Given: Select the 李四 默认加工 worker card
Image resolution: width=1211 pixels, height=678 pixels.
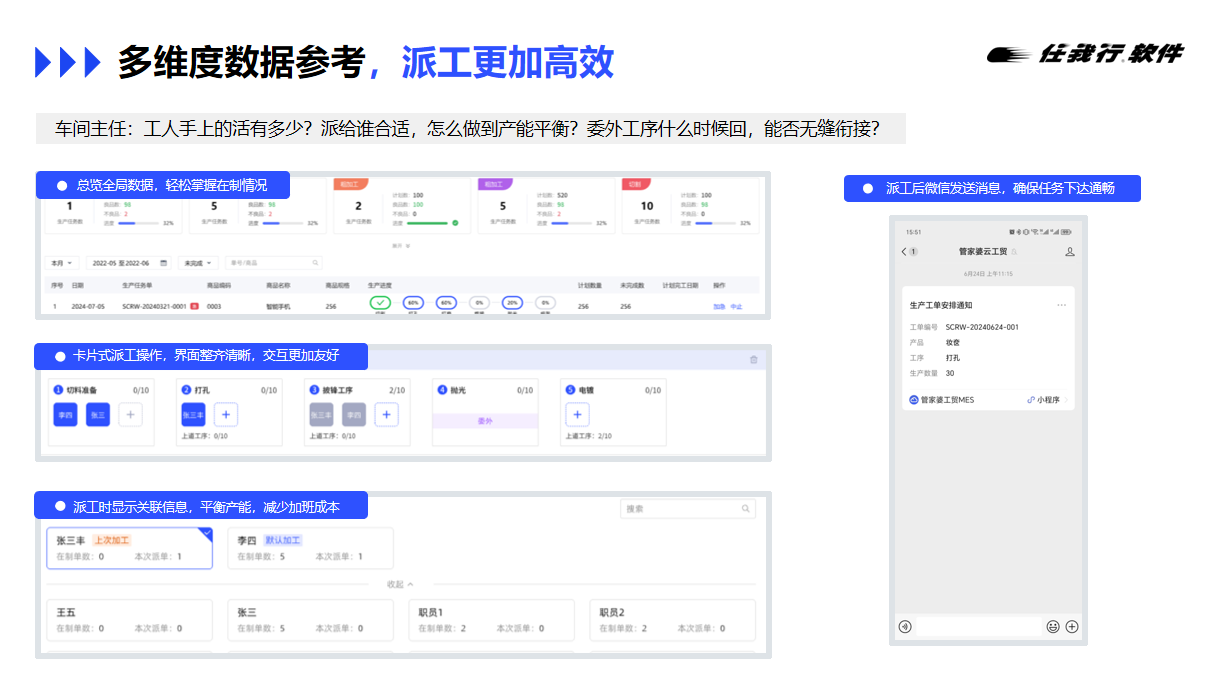Looking at the screenshot, I should 310,548.
